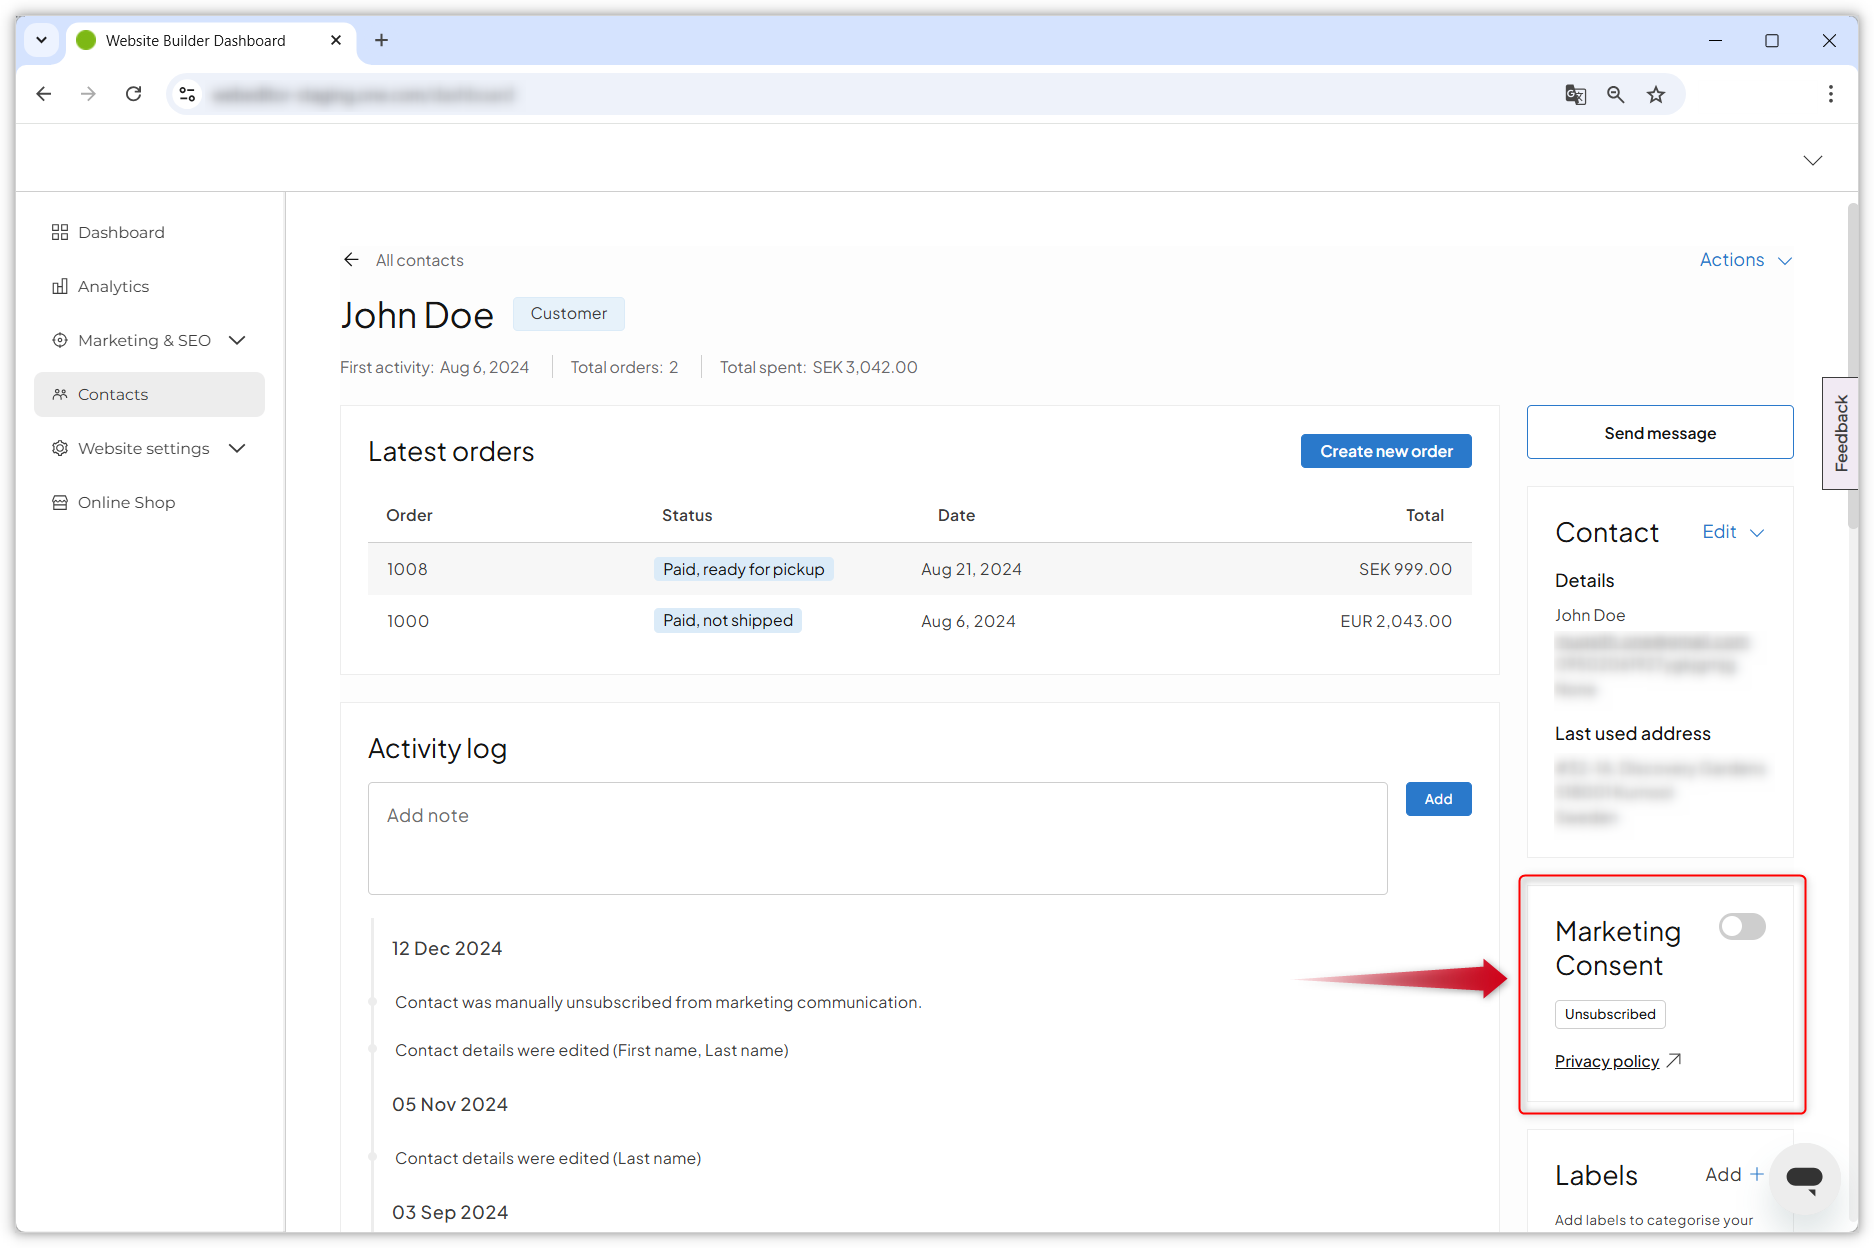Open the chat bubble widget
1874x1248 pixels.
pos(1804,1178)
